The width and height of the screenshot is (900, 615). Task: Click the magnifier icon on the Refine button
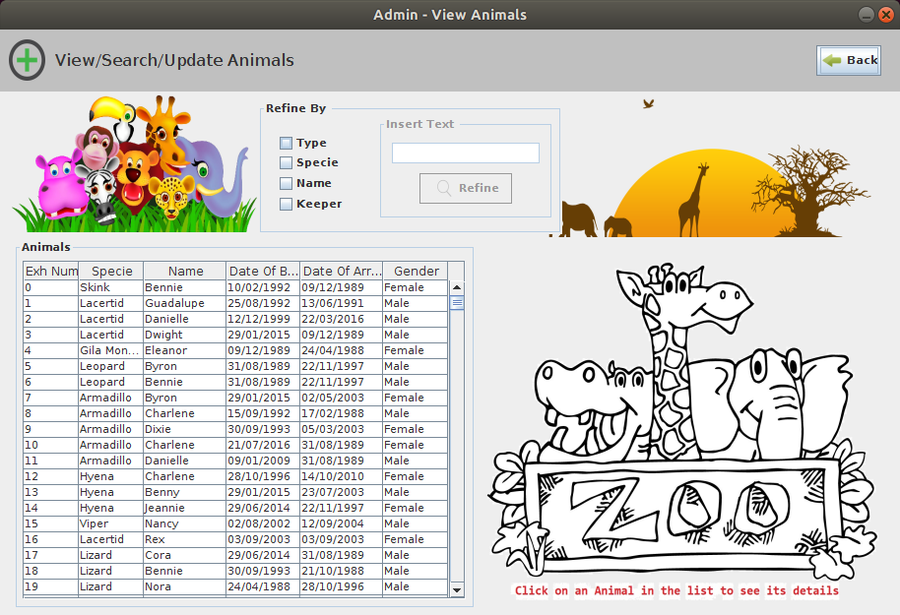point(444,188)
